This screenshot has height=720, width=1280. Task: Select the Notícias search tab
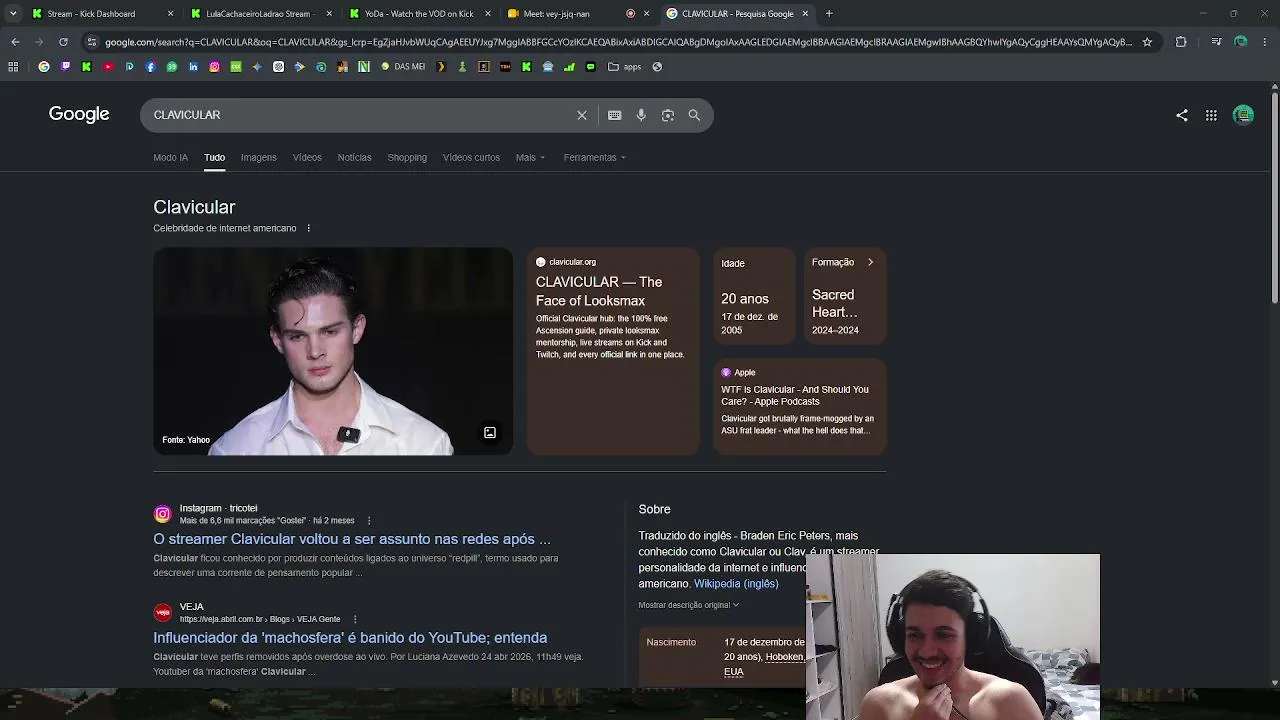[x=354, y=157]
